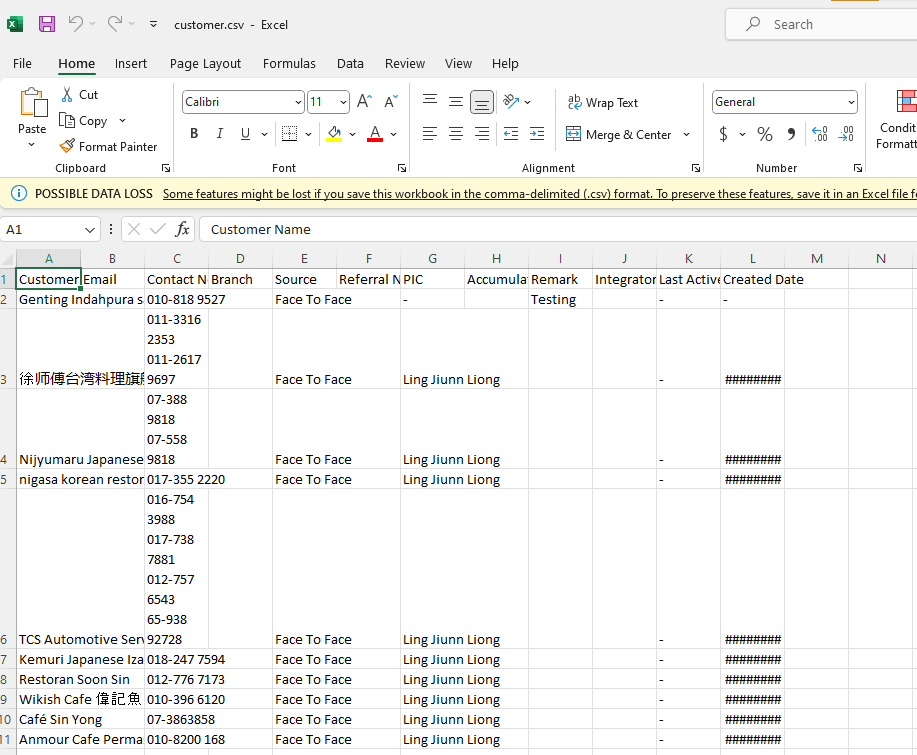Click possible data loss message link
This screenshot has width=917, height=755.
click(x=539, y=194)
